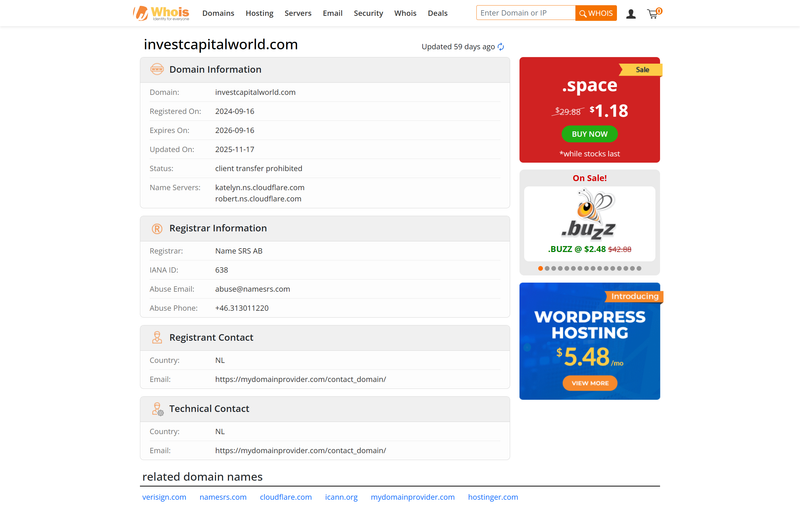Open the namesrs.com related link
This screenshot has height=514, width=800.
tap(223, 497)
